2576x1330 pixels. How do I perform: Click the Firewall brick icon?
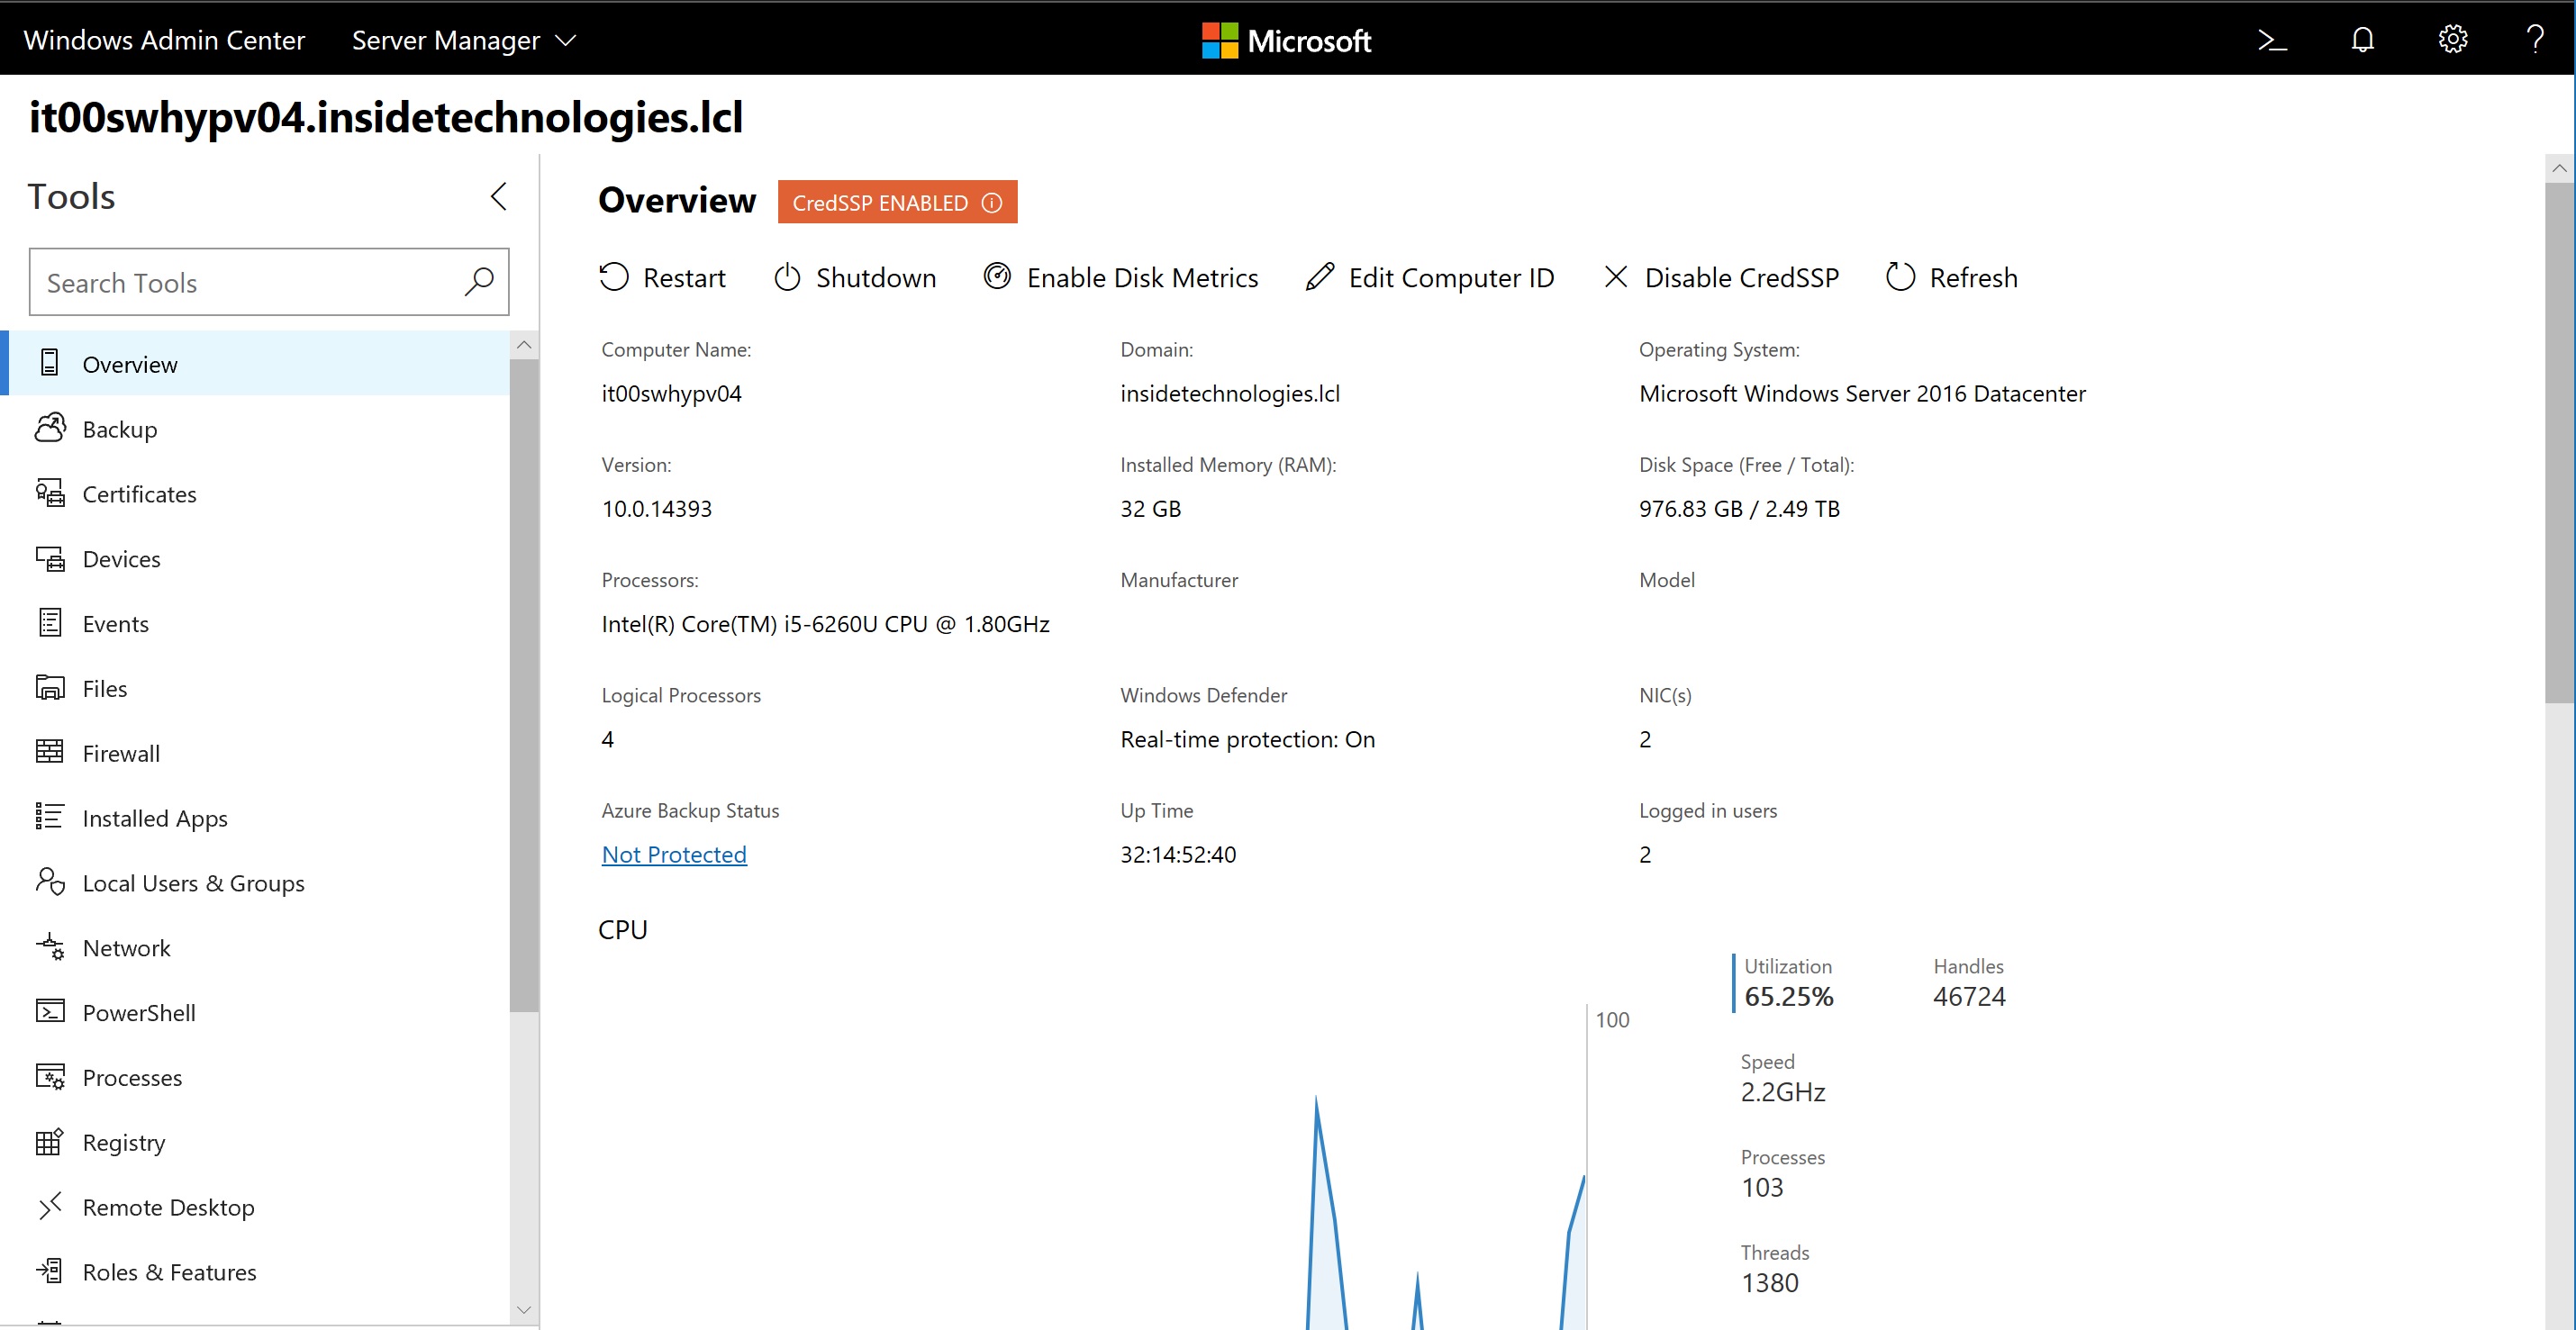(50, 752)
